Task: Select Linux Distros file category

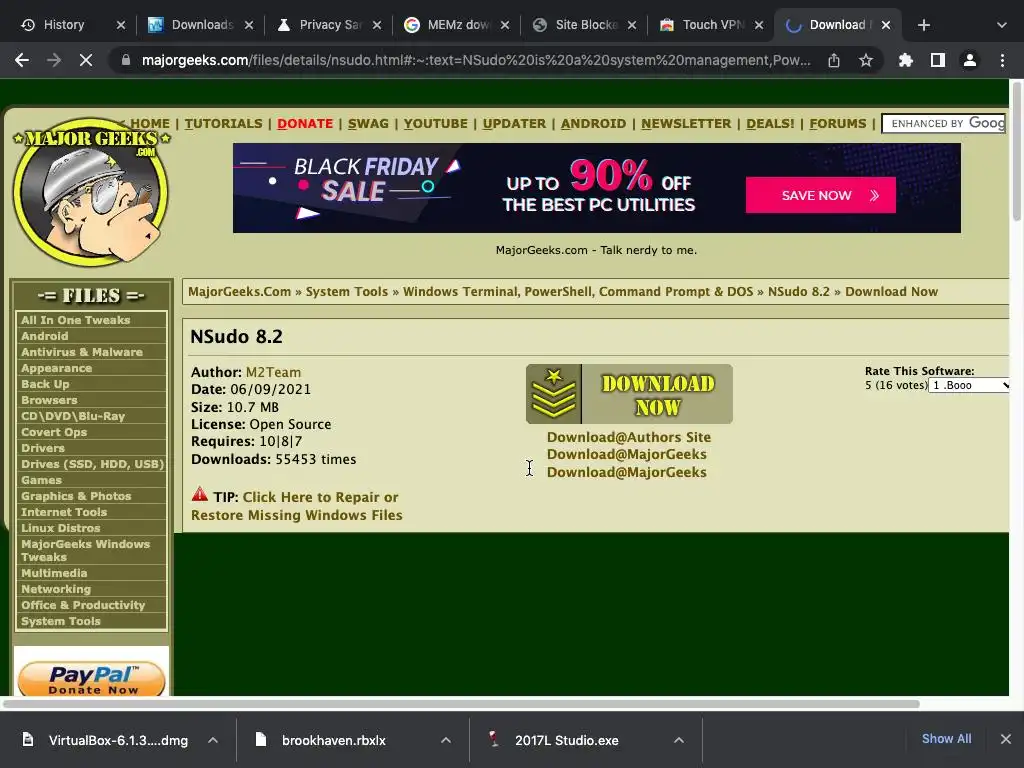Action: 60,528
